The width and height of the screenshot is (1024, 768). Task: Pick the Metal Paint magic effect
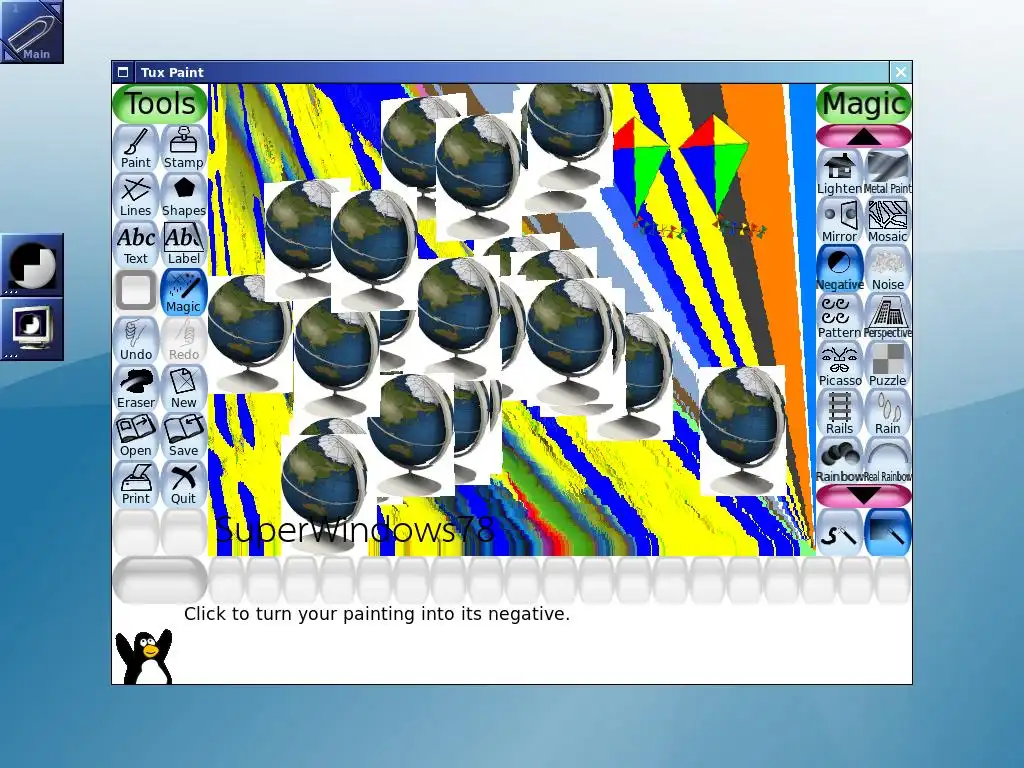coord(888,173)
